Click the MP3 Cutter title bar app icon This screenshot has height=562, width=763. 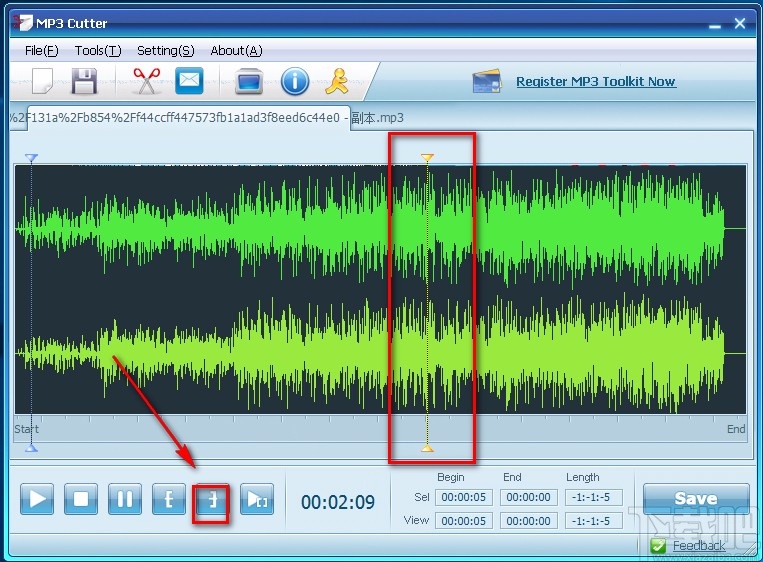coord(22,22)
